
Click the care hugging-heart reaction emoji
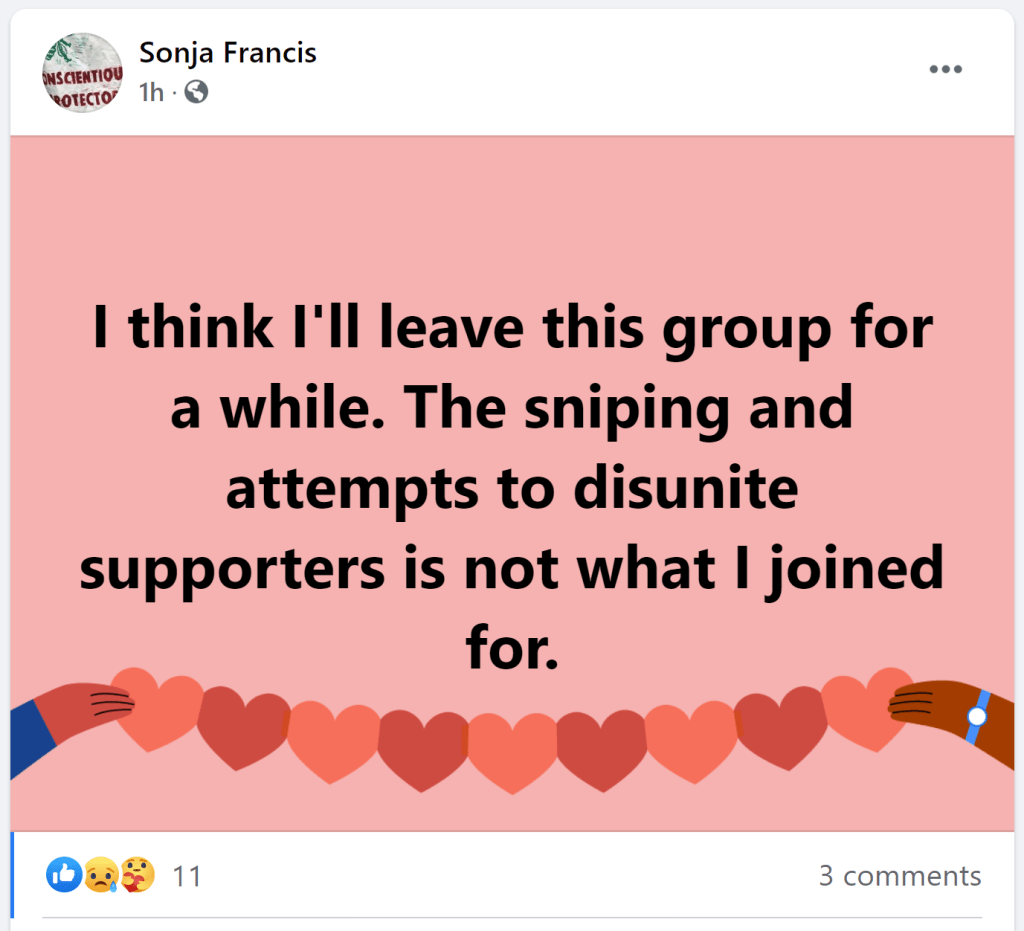(x=138, y=876)
